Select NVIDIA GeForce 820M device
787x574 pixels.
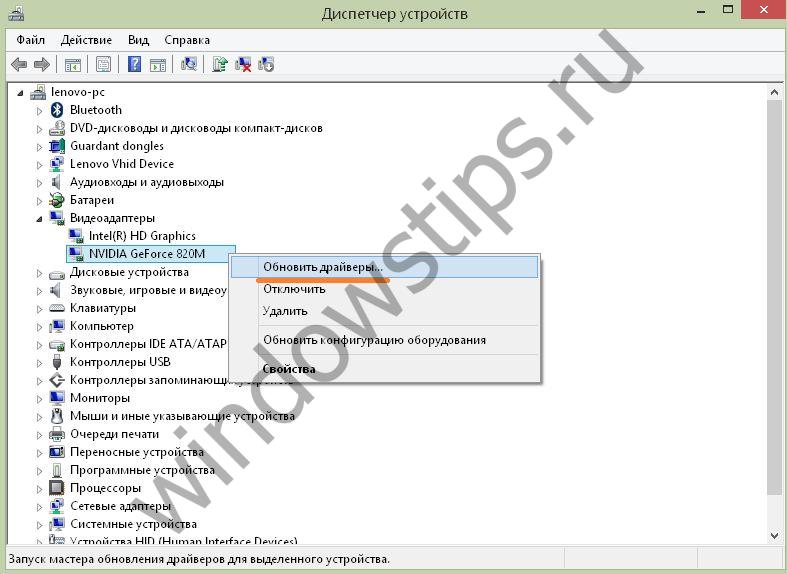(x=147, y=254)
